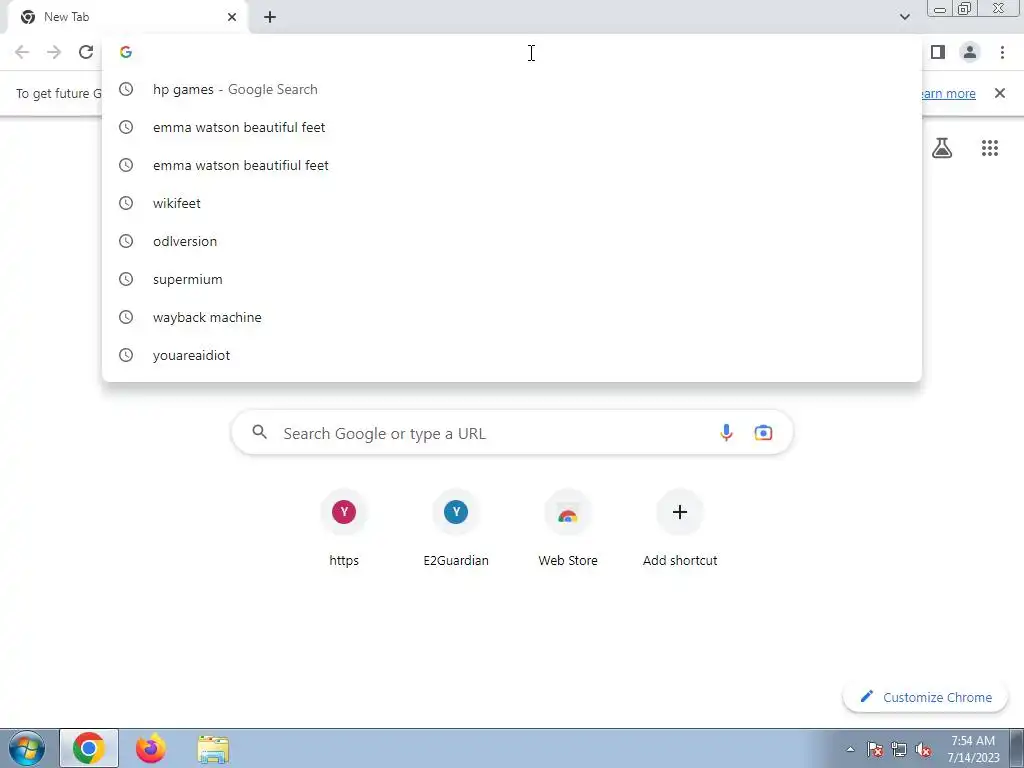
Task: Select suggestion odlversion
Action: click(x=512, y=241)
